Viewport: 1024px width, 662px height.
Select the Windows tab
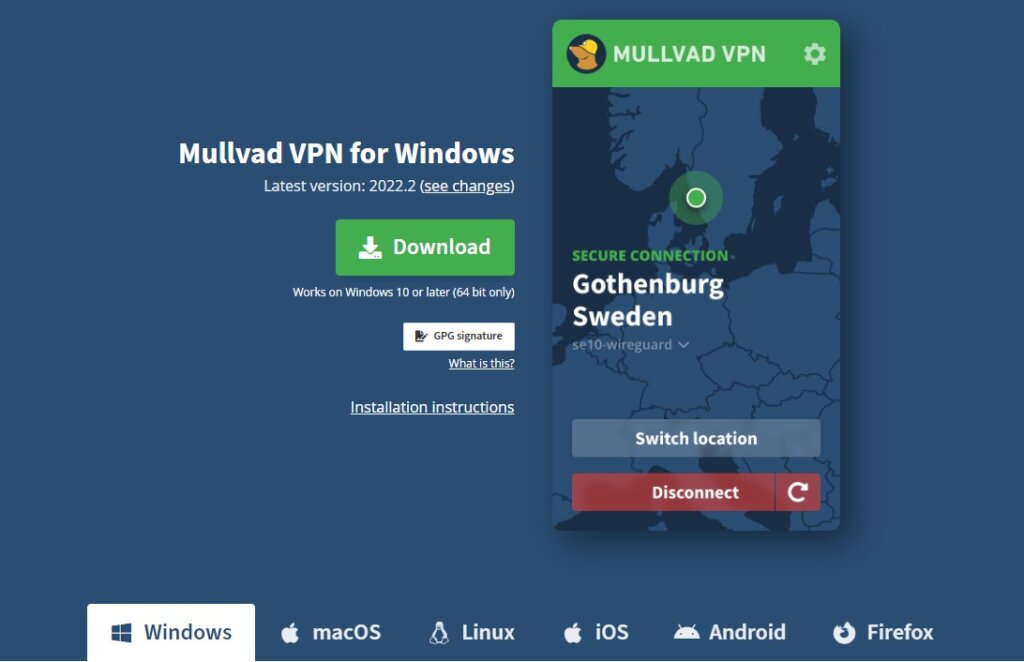click(171, 633)
